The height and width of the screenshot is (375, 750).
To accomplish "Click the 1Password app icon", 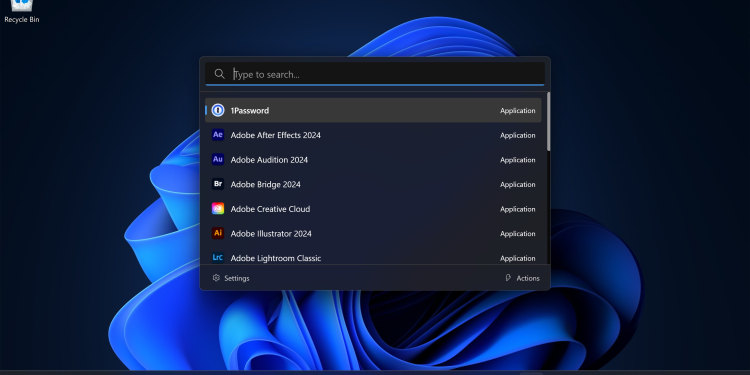I will 218,110.
